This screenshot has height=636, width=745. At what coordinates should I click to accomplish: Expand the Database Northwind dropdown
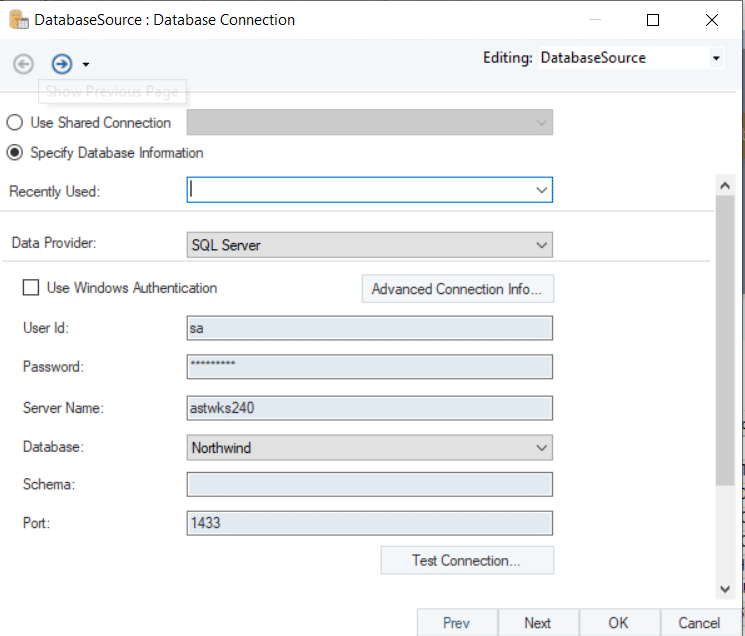click(x=541, y=448)
